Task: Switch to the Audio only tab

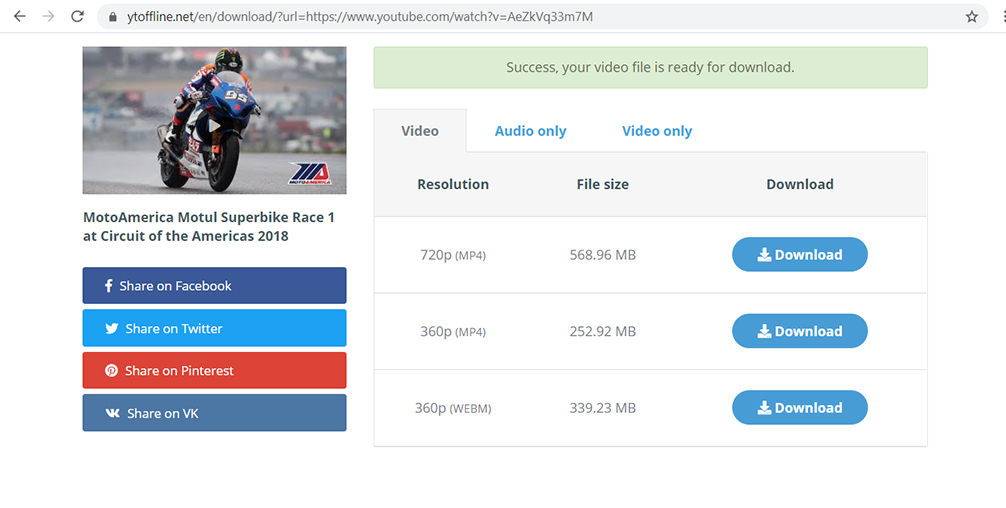Action: pos(531,131)
